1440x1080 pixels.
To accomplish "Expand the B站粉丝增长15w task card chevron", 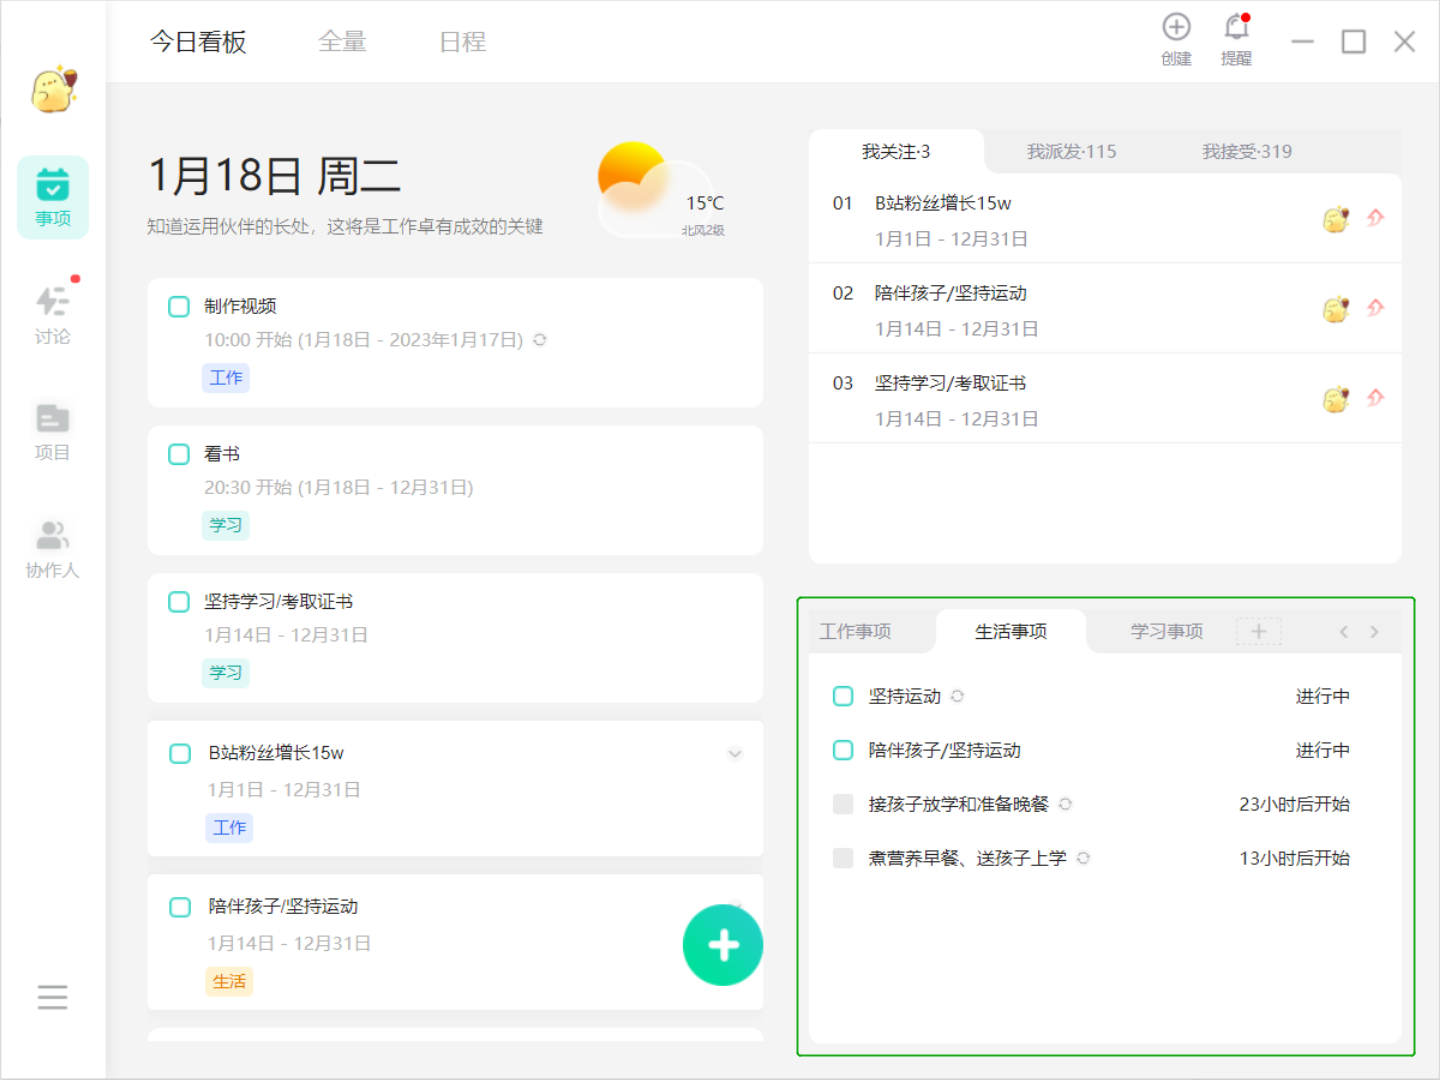I will (735, 754).
